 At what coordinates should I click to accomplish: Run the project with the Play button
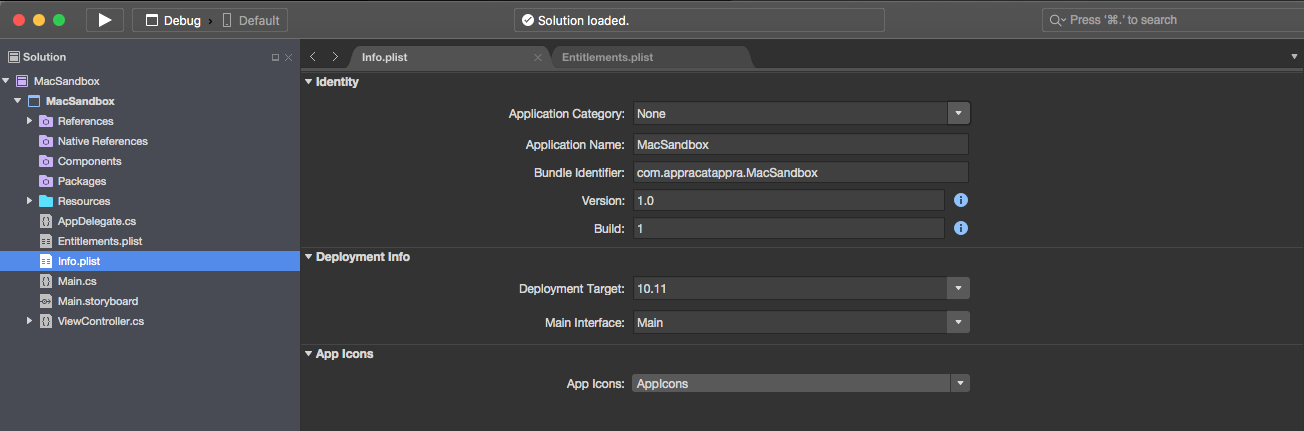[x=105, y=20]
